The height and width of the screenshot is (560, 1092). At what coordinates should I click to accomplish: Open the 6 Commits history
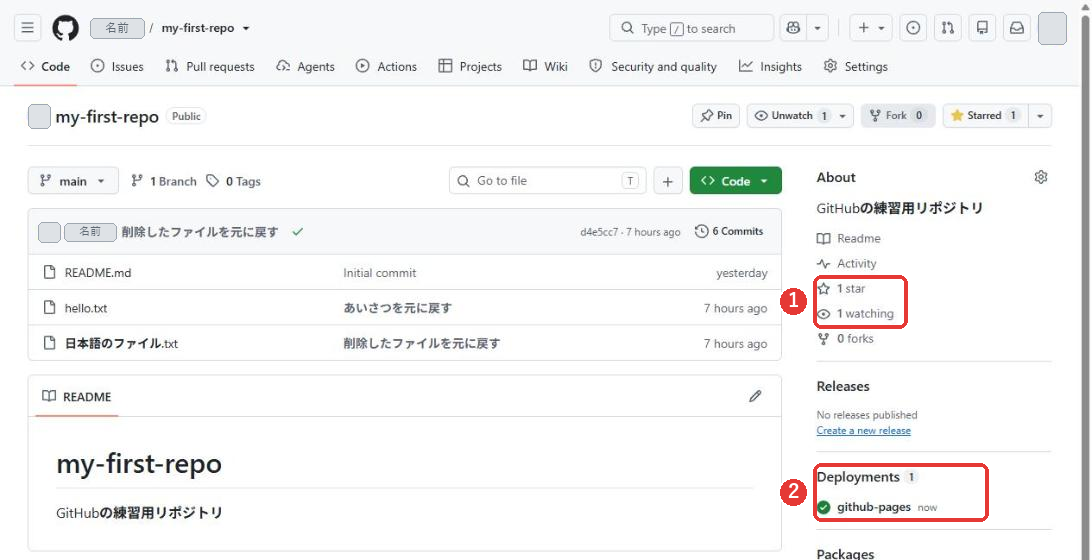729,231
